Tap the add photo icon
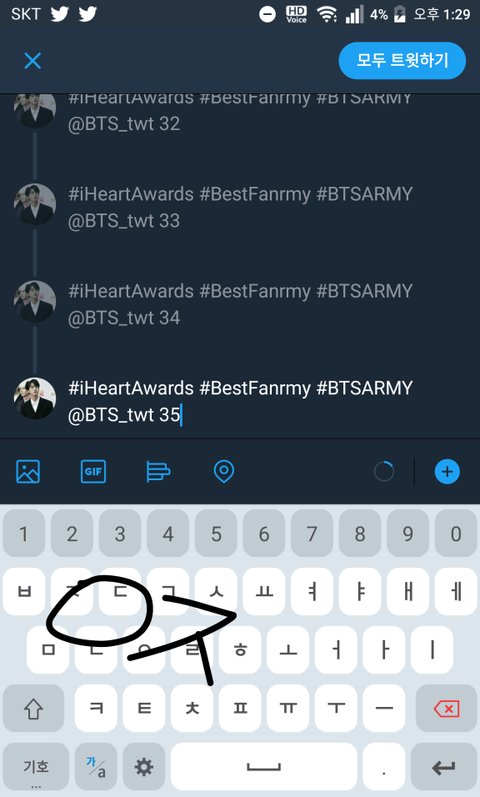The height and width of the screenshot is (797, 480). (x=28, y=471)
